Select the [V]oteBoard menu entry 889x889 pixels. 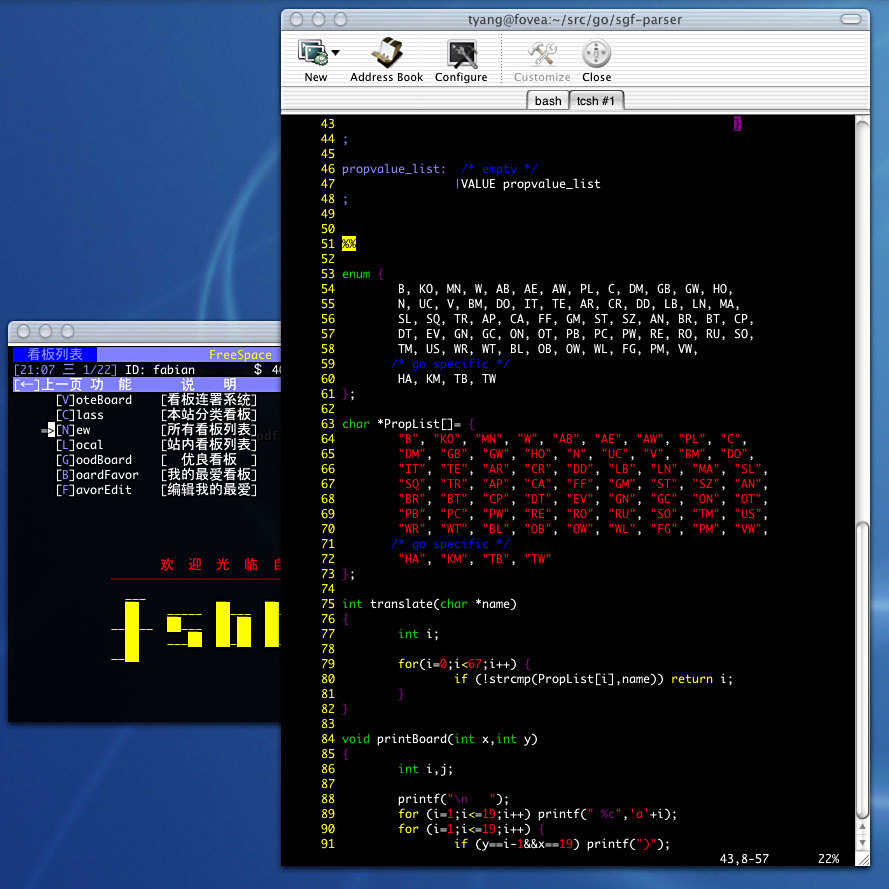[x=94, y=399]
